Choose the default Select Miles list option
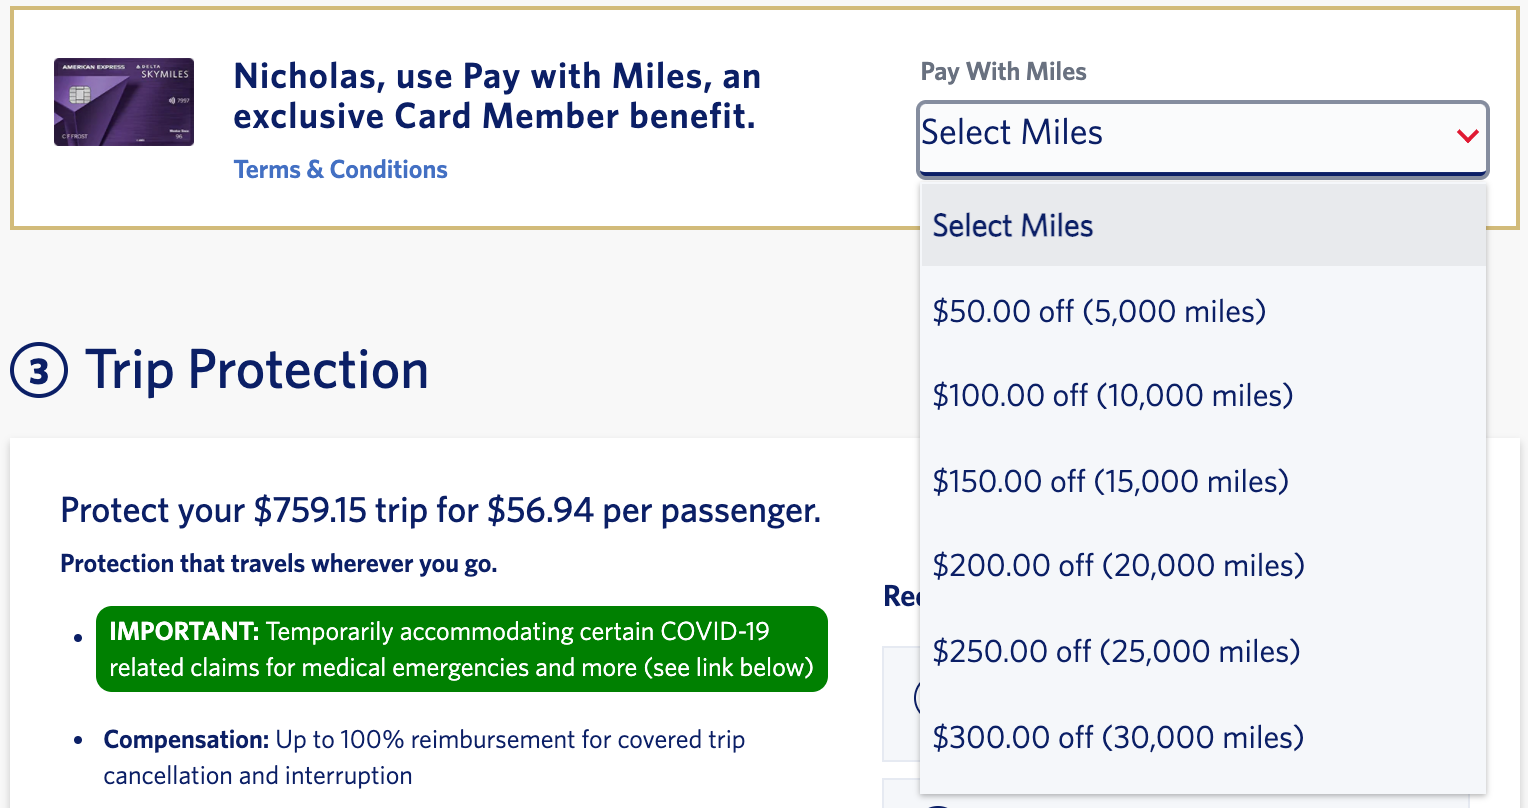1528x808 pixels. tap(1012, 226)
